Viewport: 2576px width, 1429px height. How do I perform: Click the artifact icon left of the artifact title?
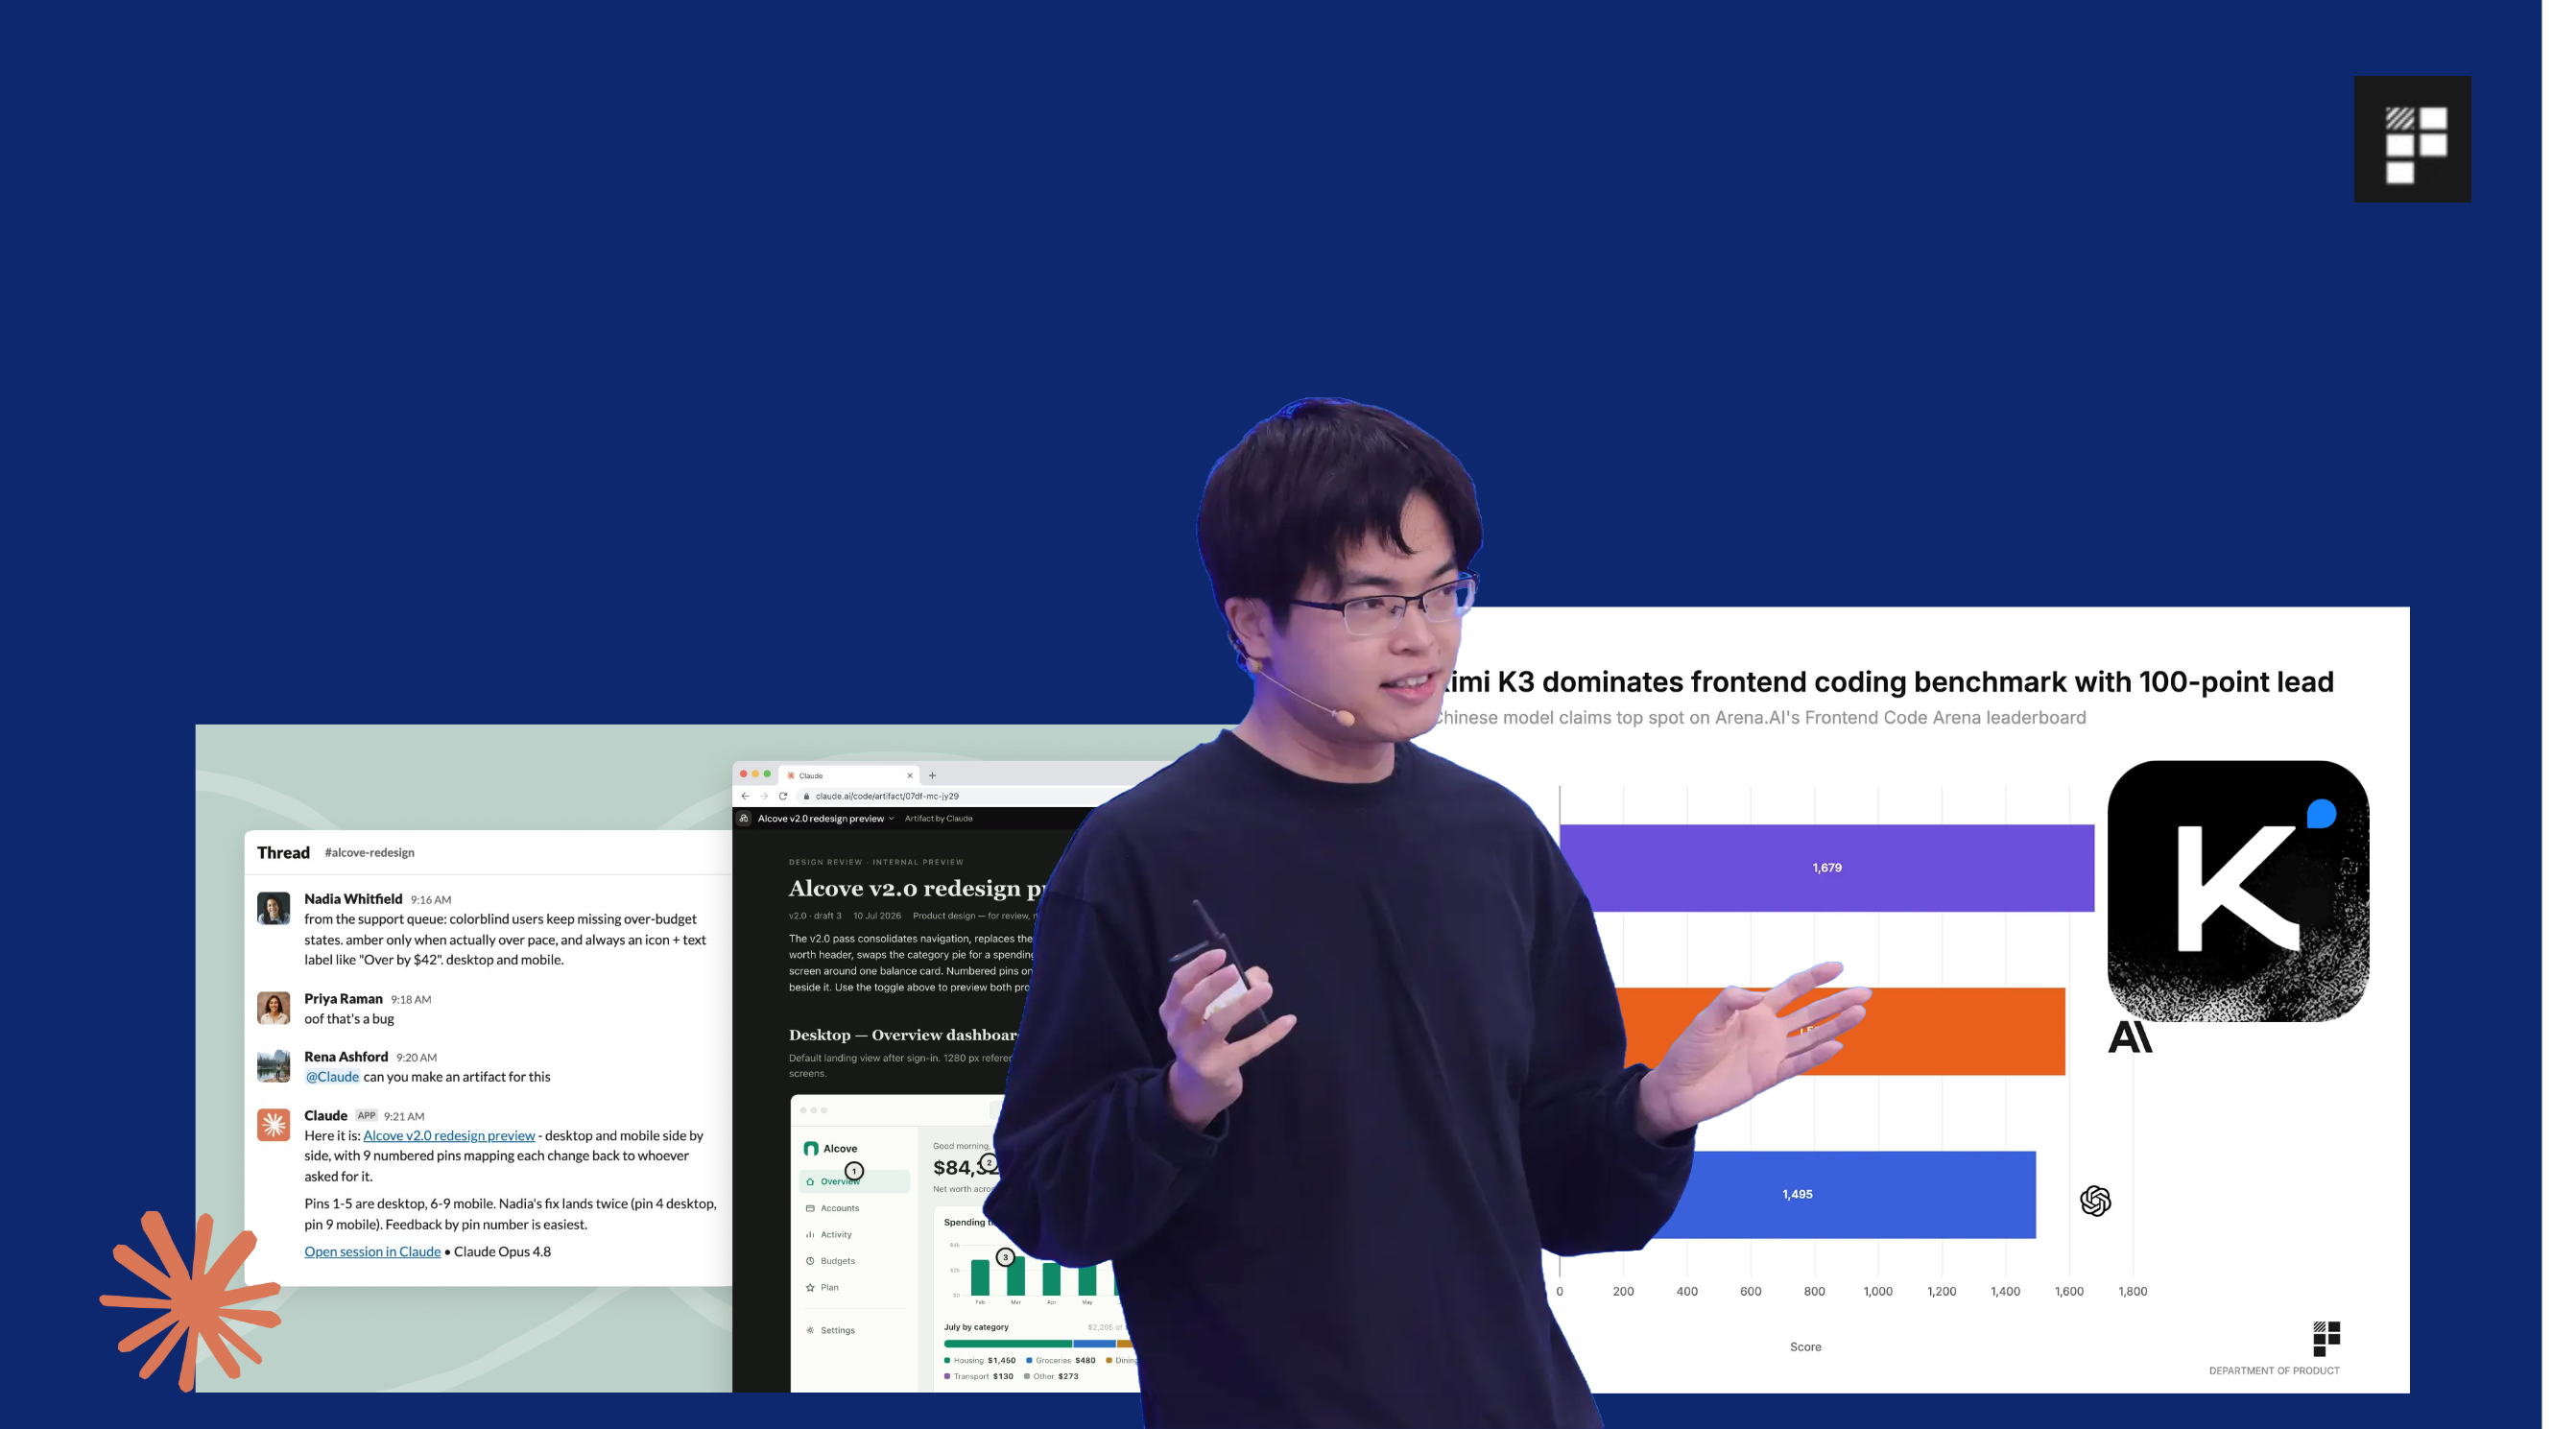[x=744, y=818]
